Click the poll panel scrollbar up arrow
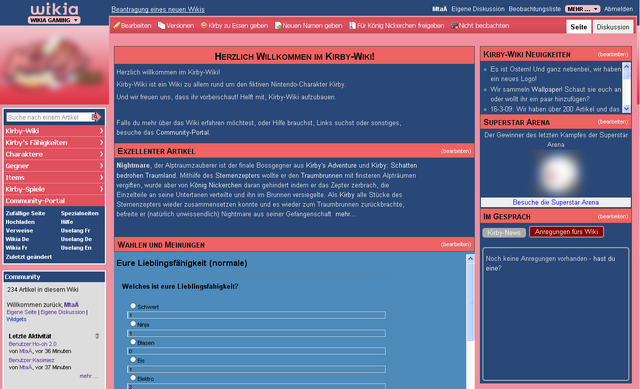 tap(470, 258)
